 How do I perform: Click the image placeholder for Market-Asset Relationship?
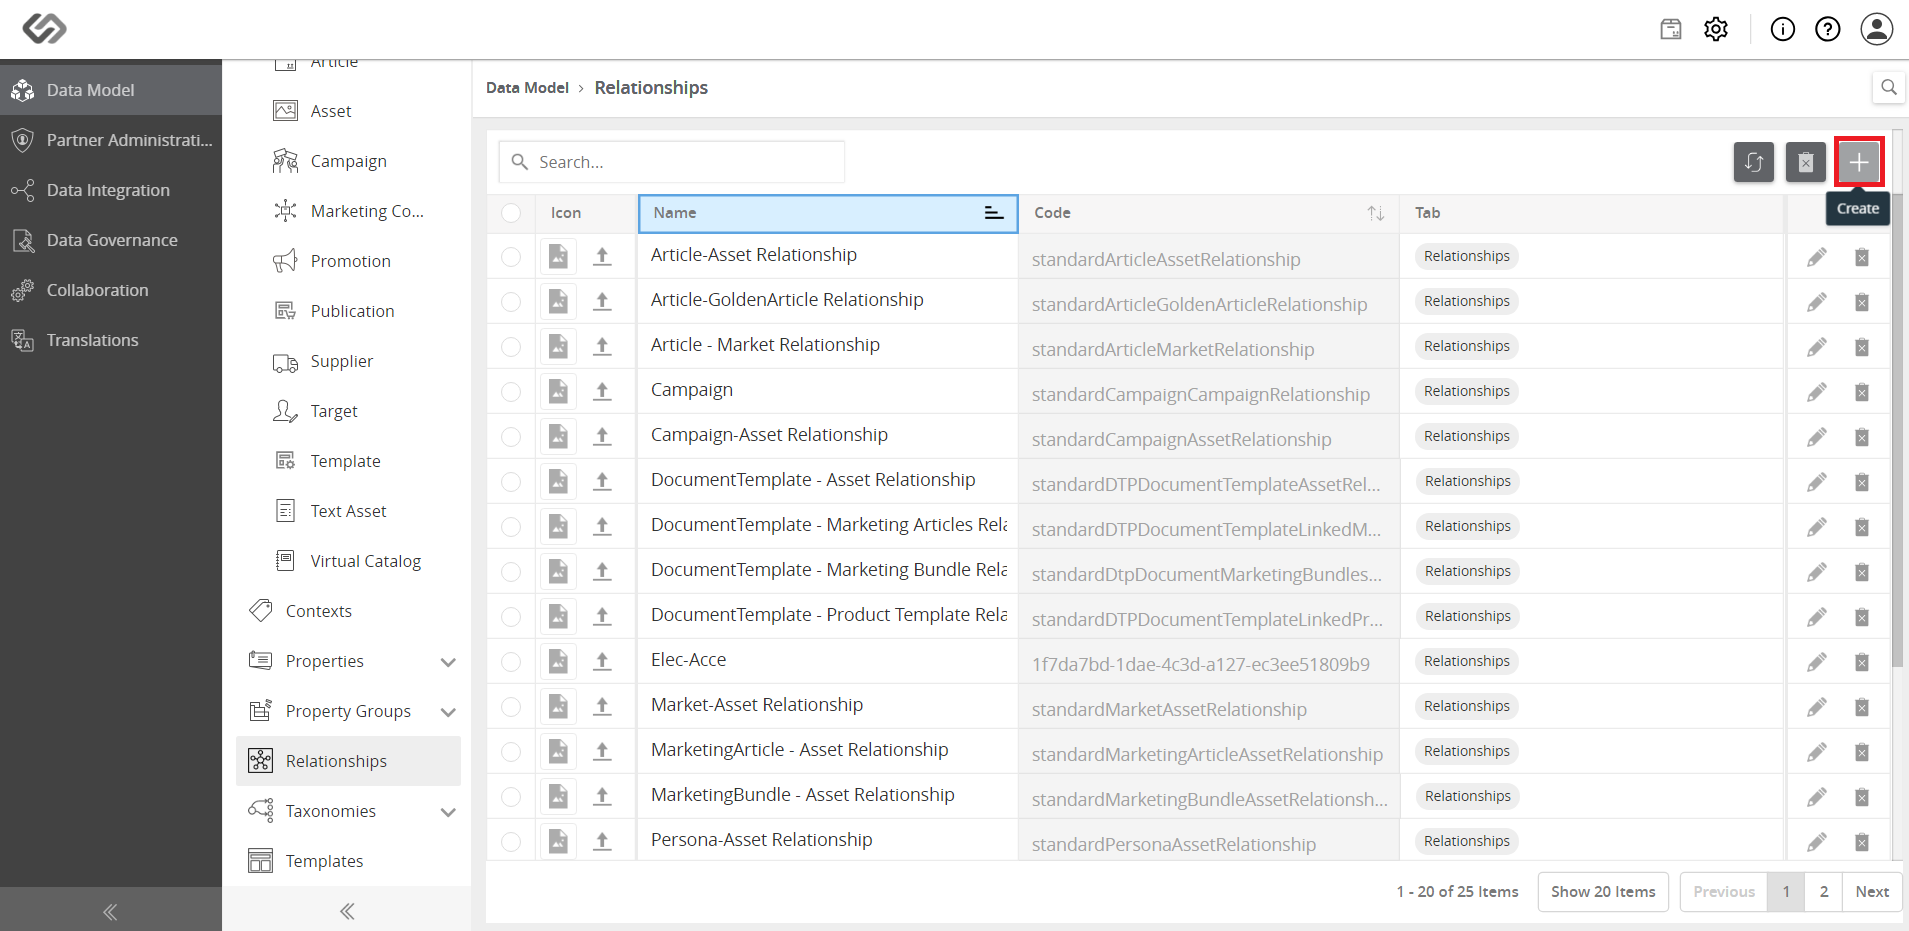[558, 706]
